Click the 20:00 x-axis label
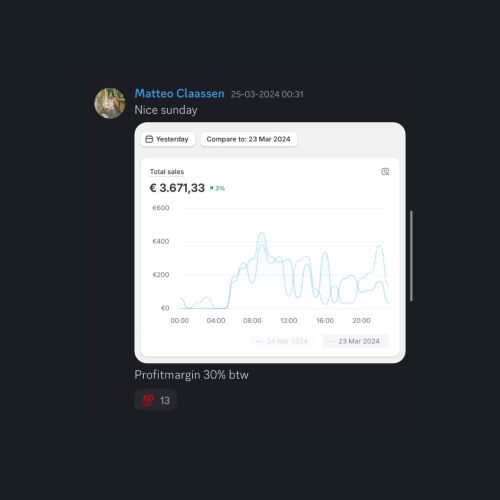Screen dimensions: 500x500 coord(361,320)
